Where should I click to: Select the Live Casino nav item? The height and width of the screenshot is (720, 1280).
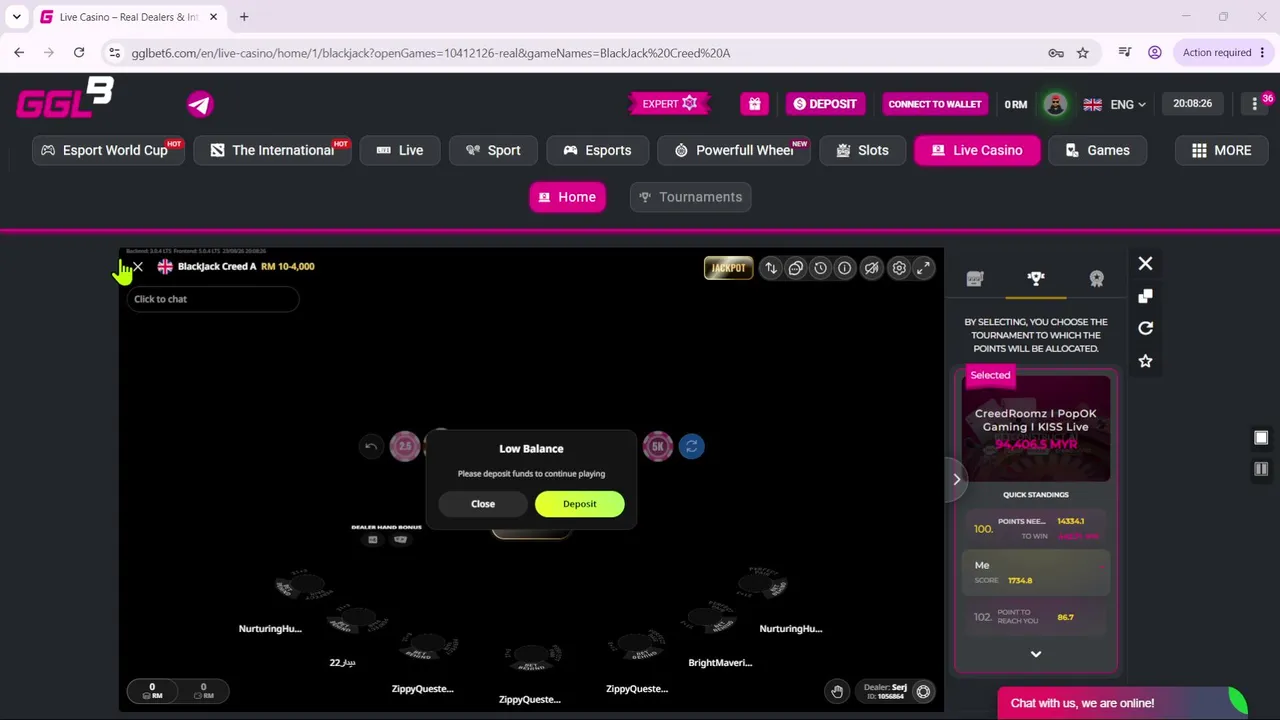point(977,150)
